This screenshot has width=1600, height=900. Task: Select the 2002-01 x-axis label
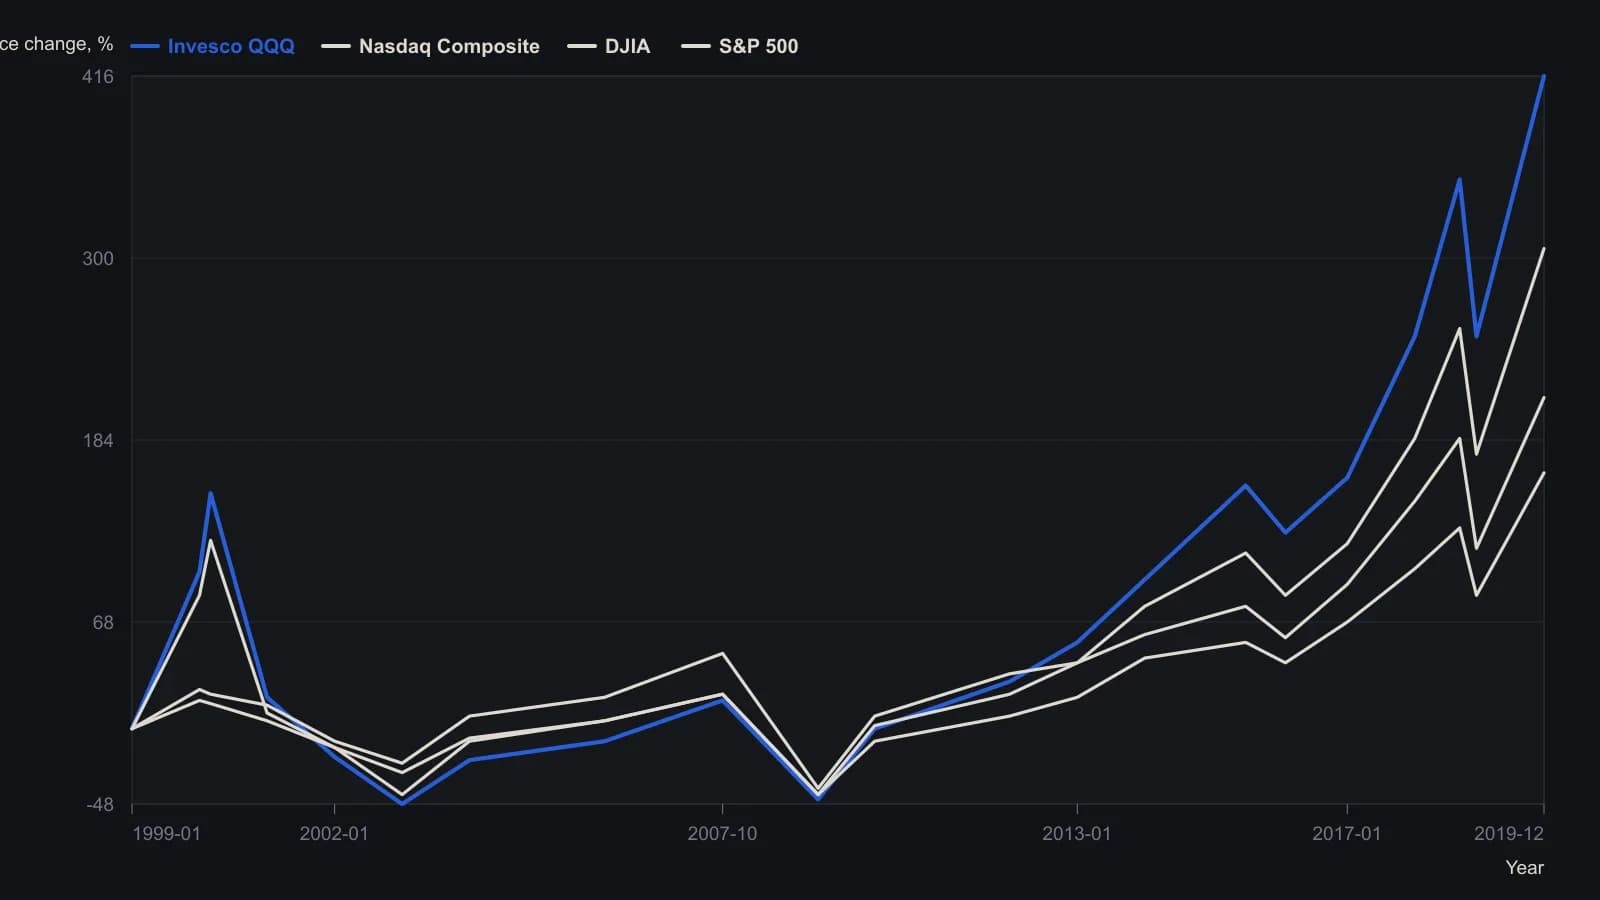334,834
